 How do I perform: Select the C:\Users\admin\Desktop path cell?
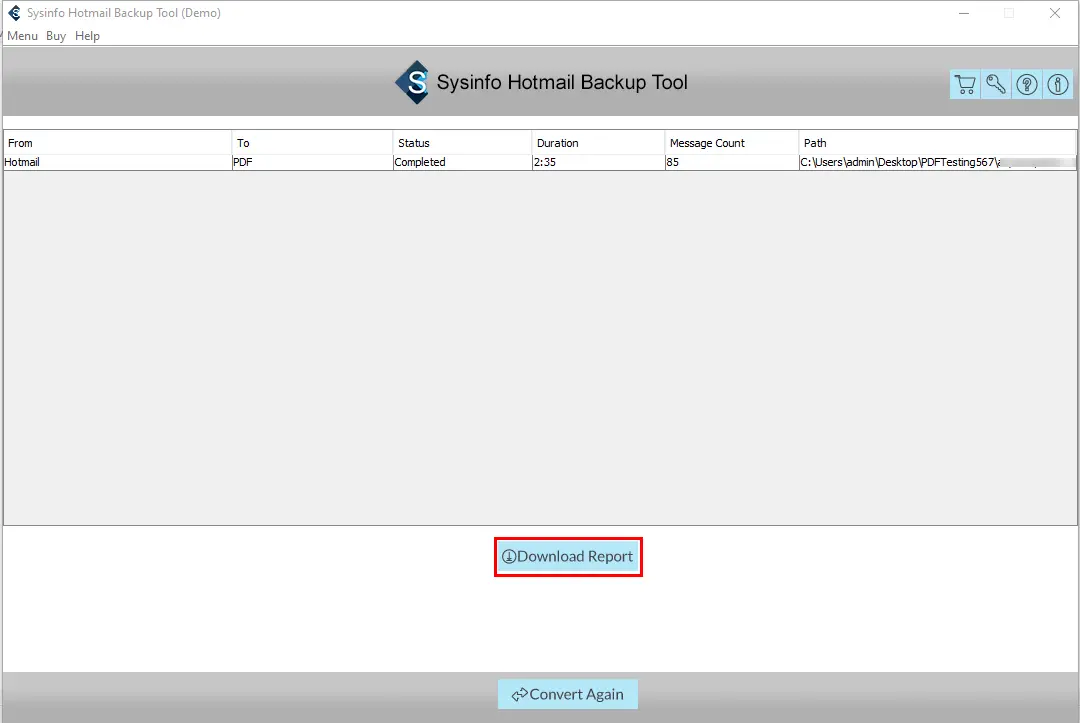pyautogui.click(x=937, y=162)
